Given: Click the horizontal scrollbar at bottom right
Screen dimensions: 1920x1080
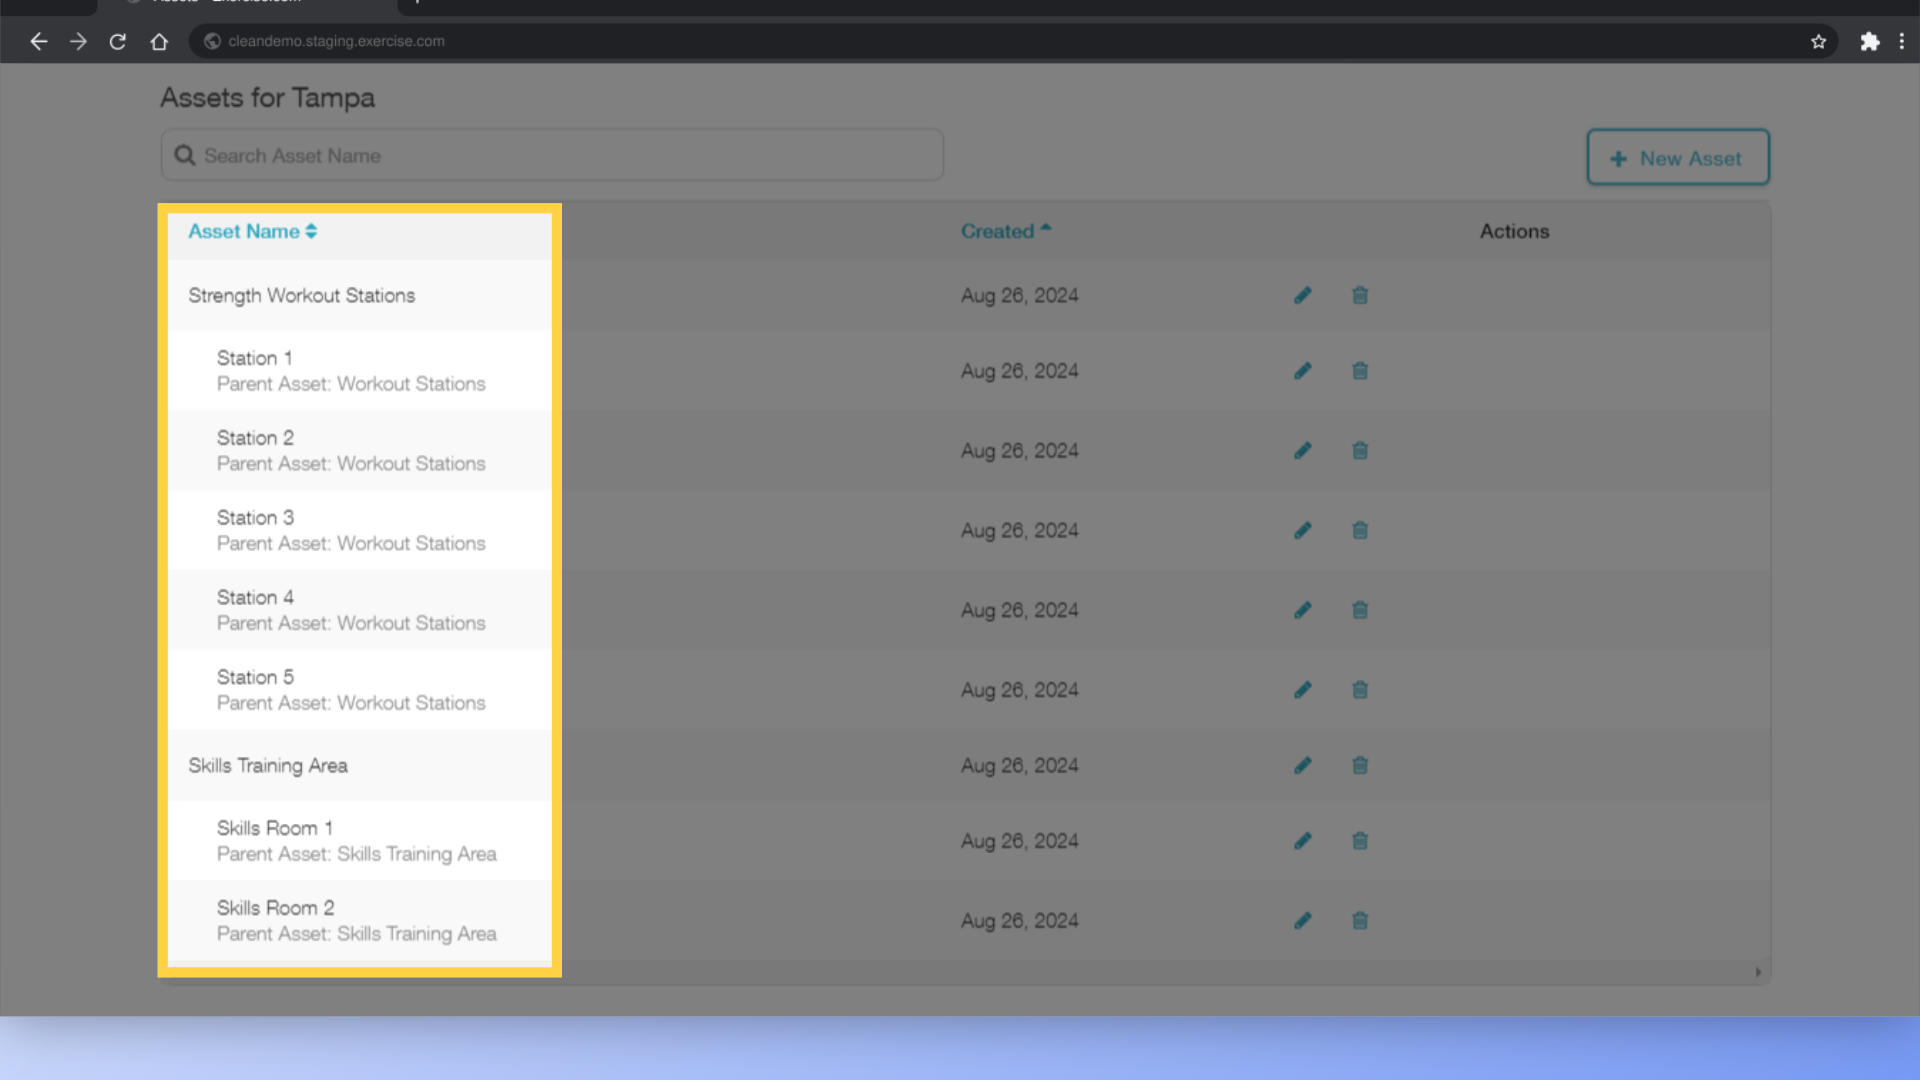Looking at the screenshot, I should tap(1759, 973).
